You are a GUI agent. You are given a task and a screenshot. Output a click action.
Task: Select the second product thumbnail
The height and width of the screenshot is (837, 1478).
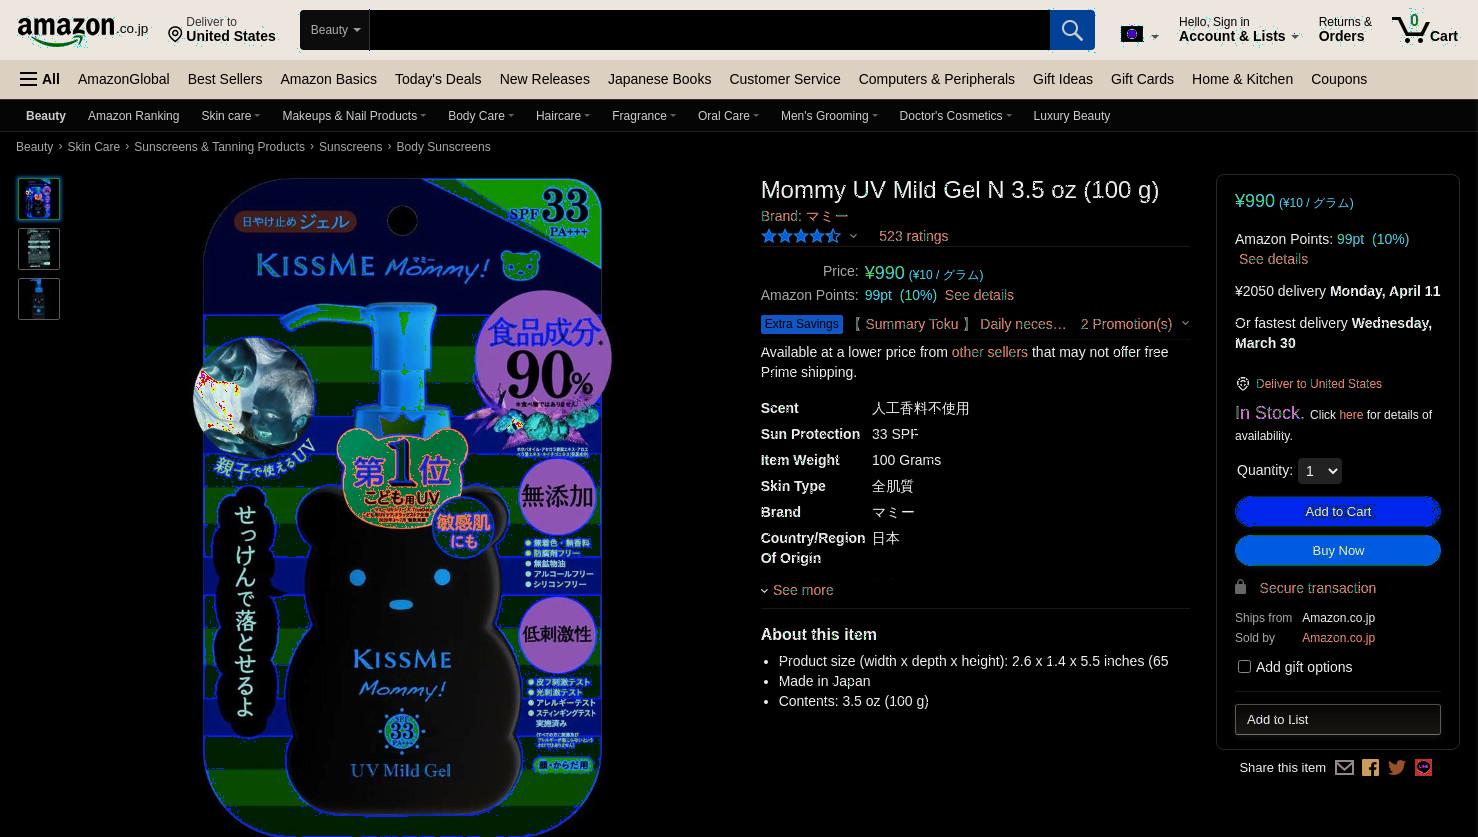[39, 249]
